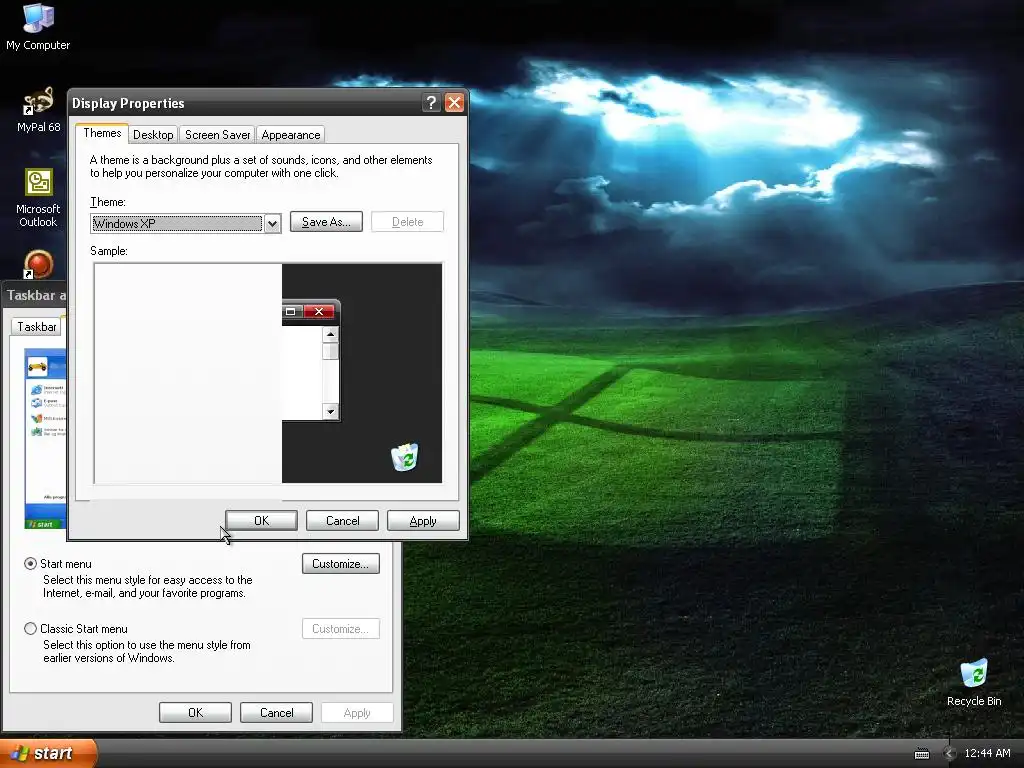This screenshot has width=1024, height=768.
Task: Click the disabled Delete theme button
Action: pos(408,222)
